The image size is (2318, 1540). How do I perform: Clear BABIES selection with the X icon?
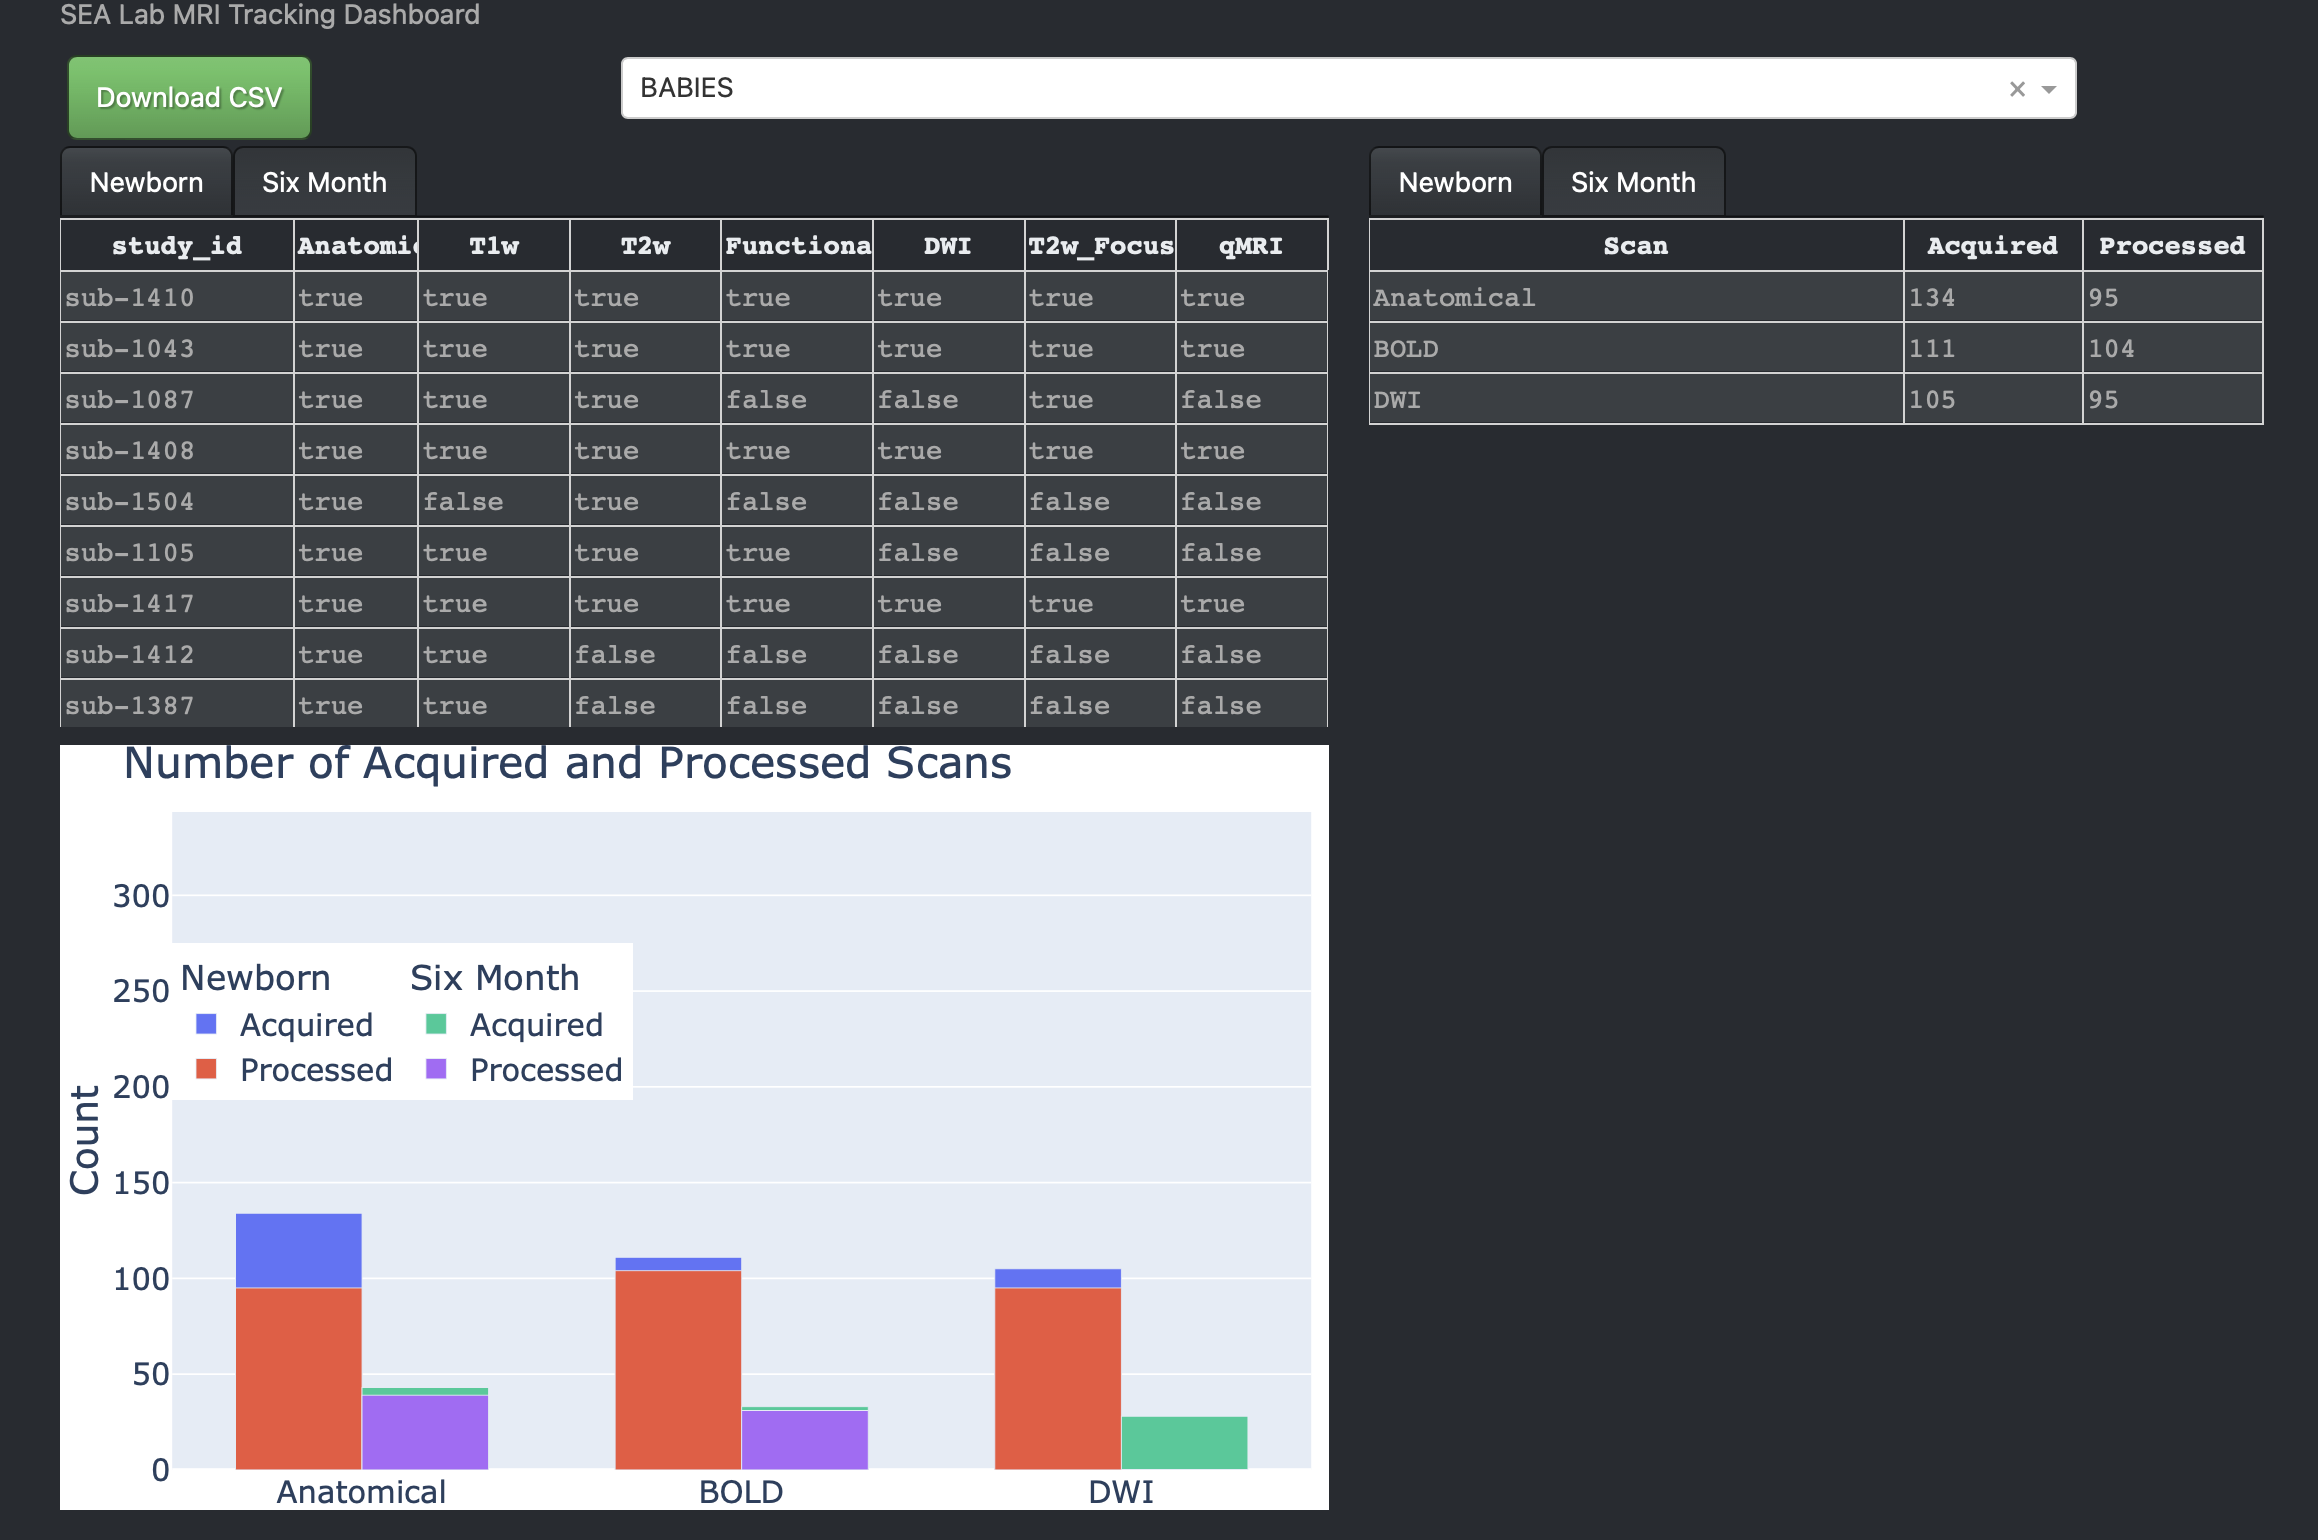pyautogui.click(x=2017, y=89)
